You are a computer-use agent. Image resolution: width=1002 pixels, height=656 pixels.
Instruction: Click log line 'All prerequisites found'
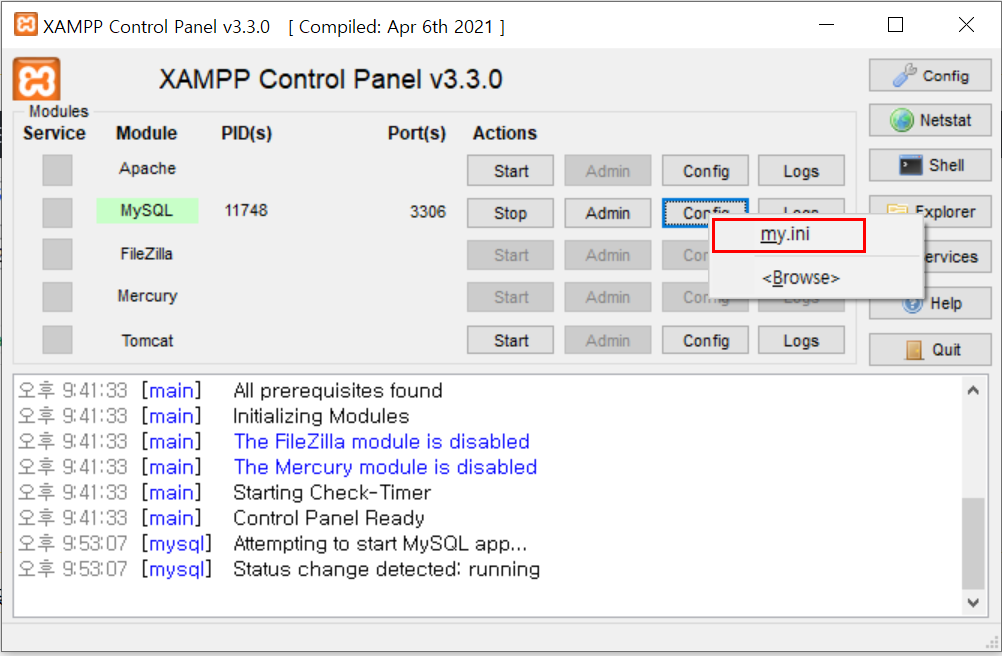coord(337,390)
